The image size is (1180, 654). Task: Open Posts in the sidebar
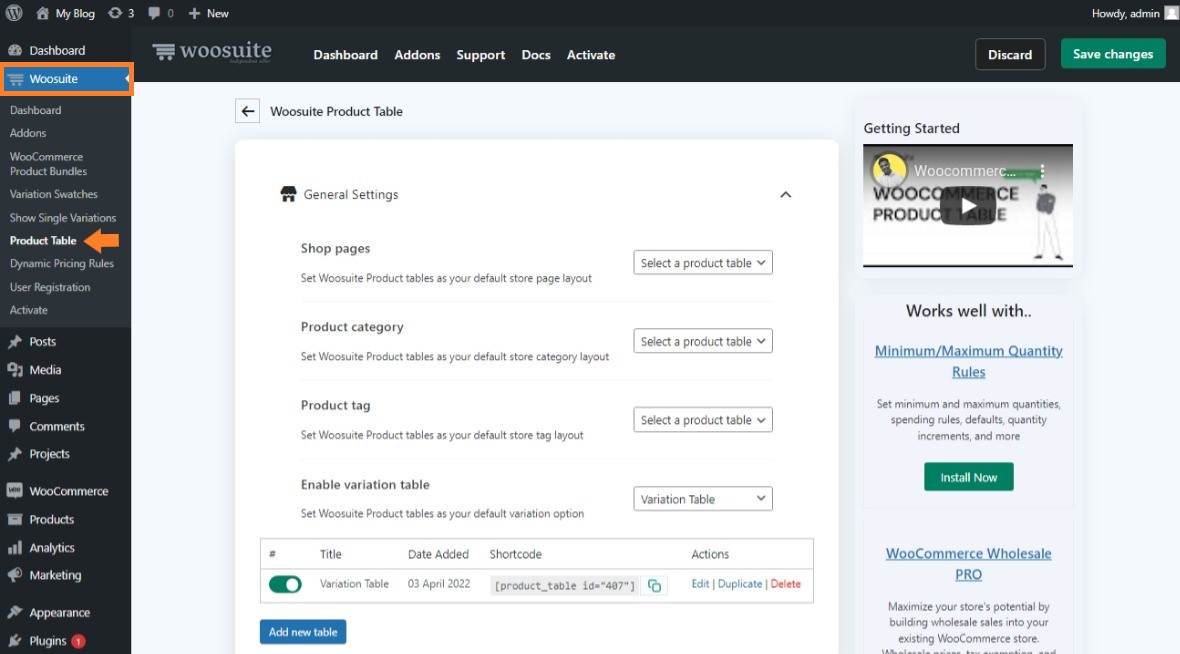42,342
